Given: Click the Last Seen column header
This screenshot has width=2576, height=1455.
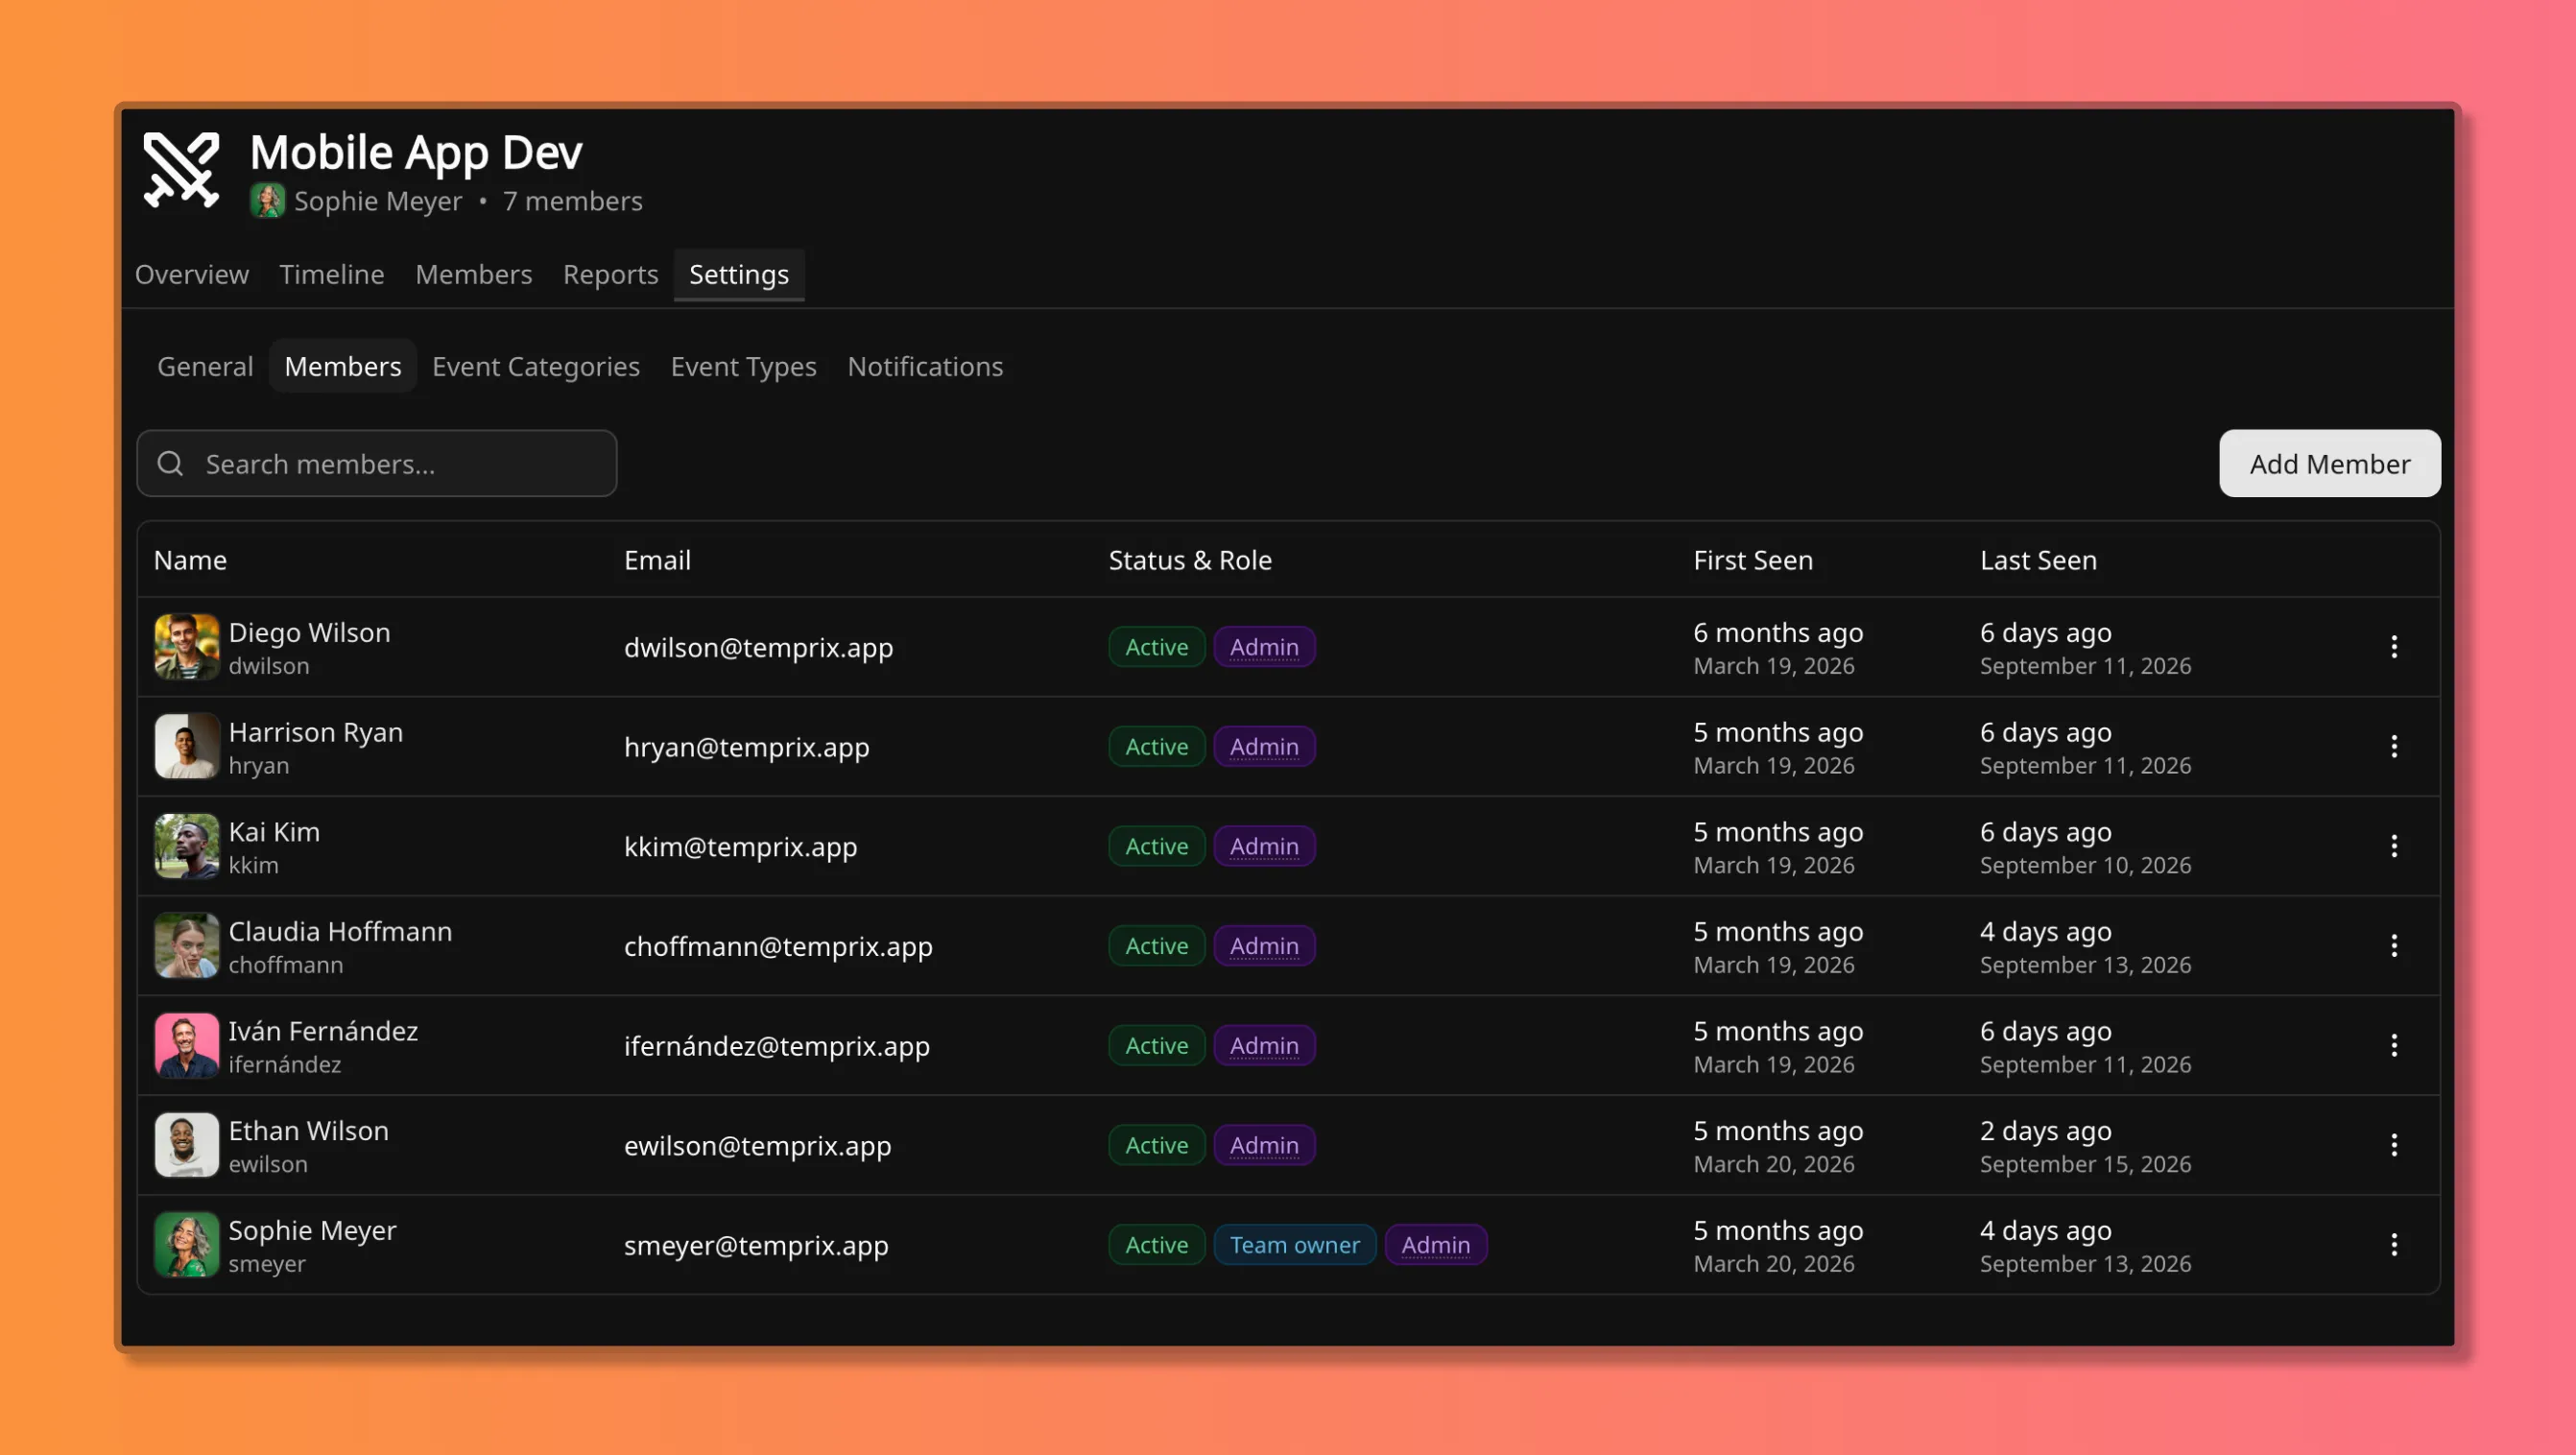Looking at the screenshot, I should 2038,560.
